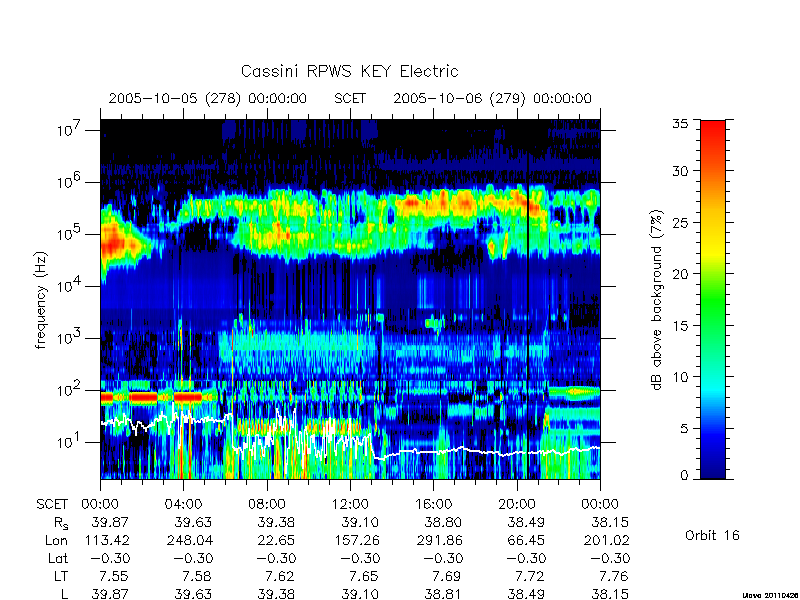The width and height of the screenshot is (800, 600).
Task: Click the Lon value 201.02
Action: click(x=606, y=540)
